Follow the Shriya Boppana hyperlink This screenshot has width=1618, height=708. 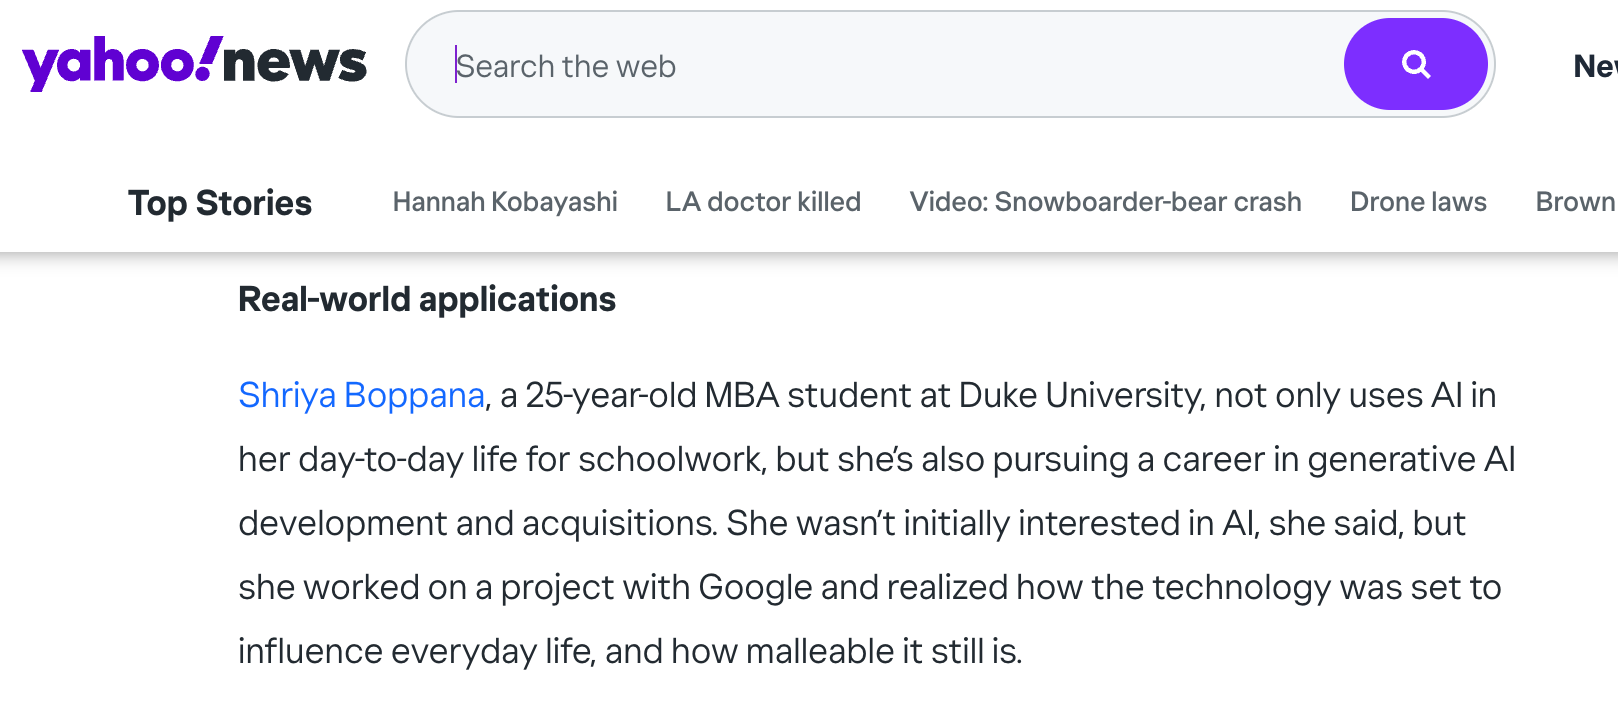362,396
